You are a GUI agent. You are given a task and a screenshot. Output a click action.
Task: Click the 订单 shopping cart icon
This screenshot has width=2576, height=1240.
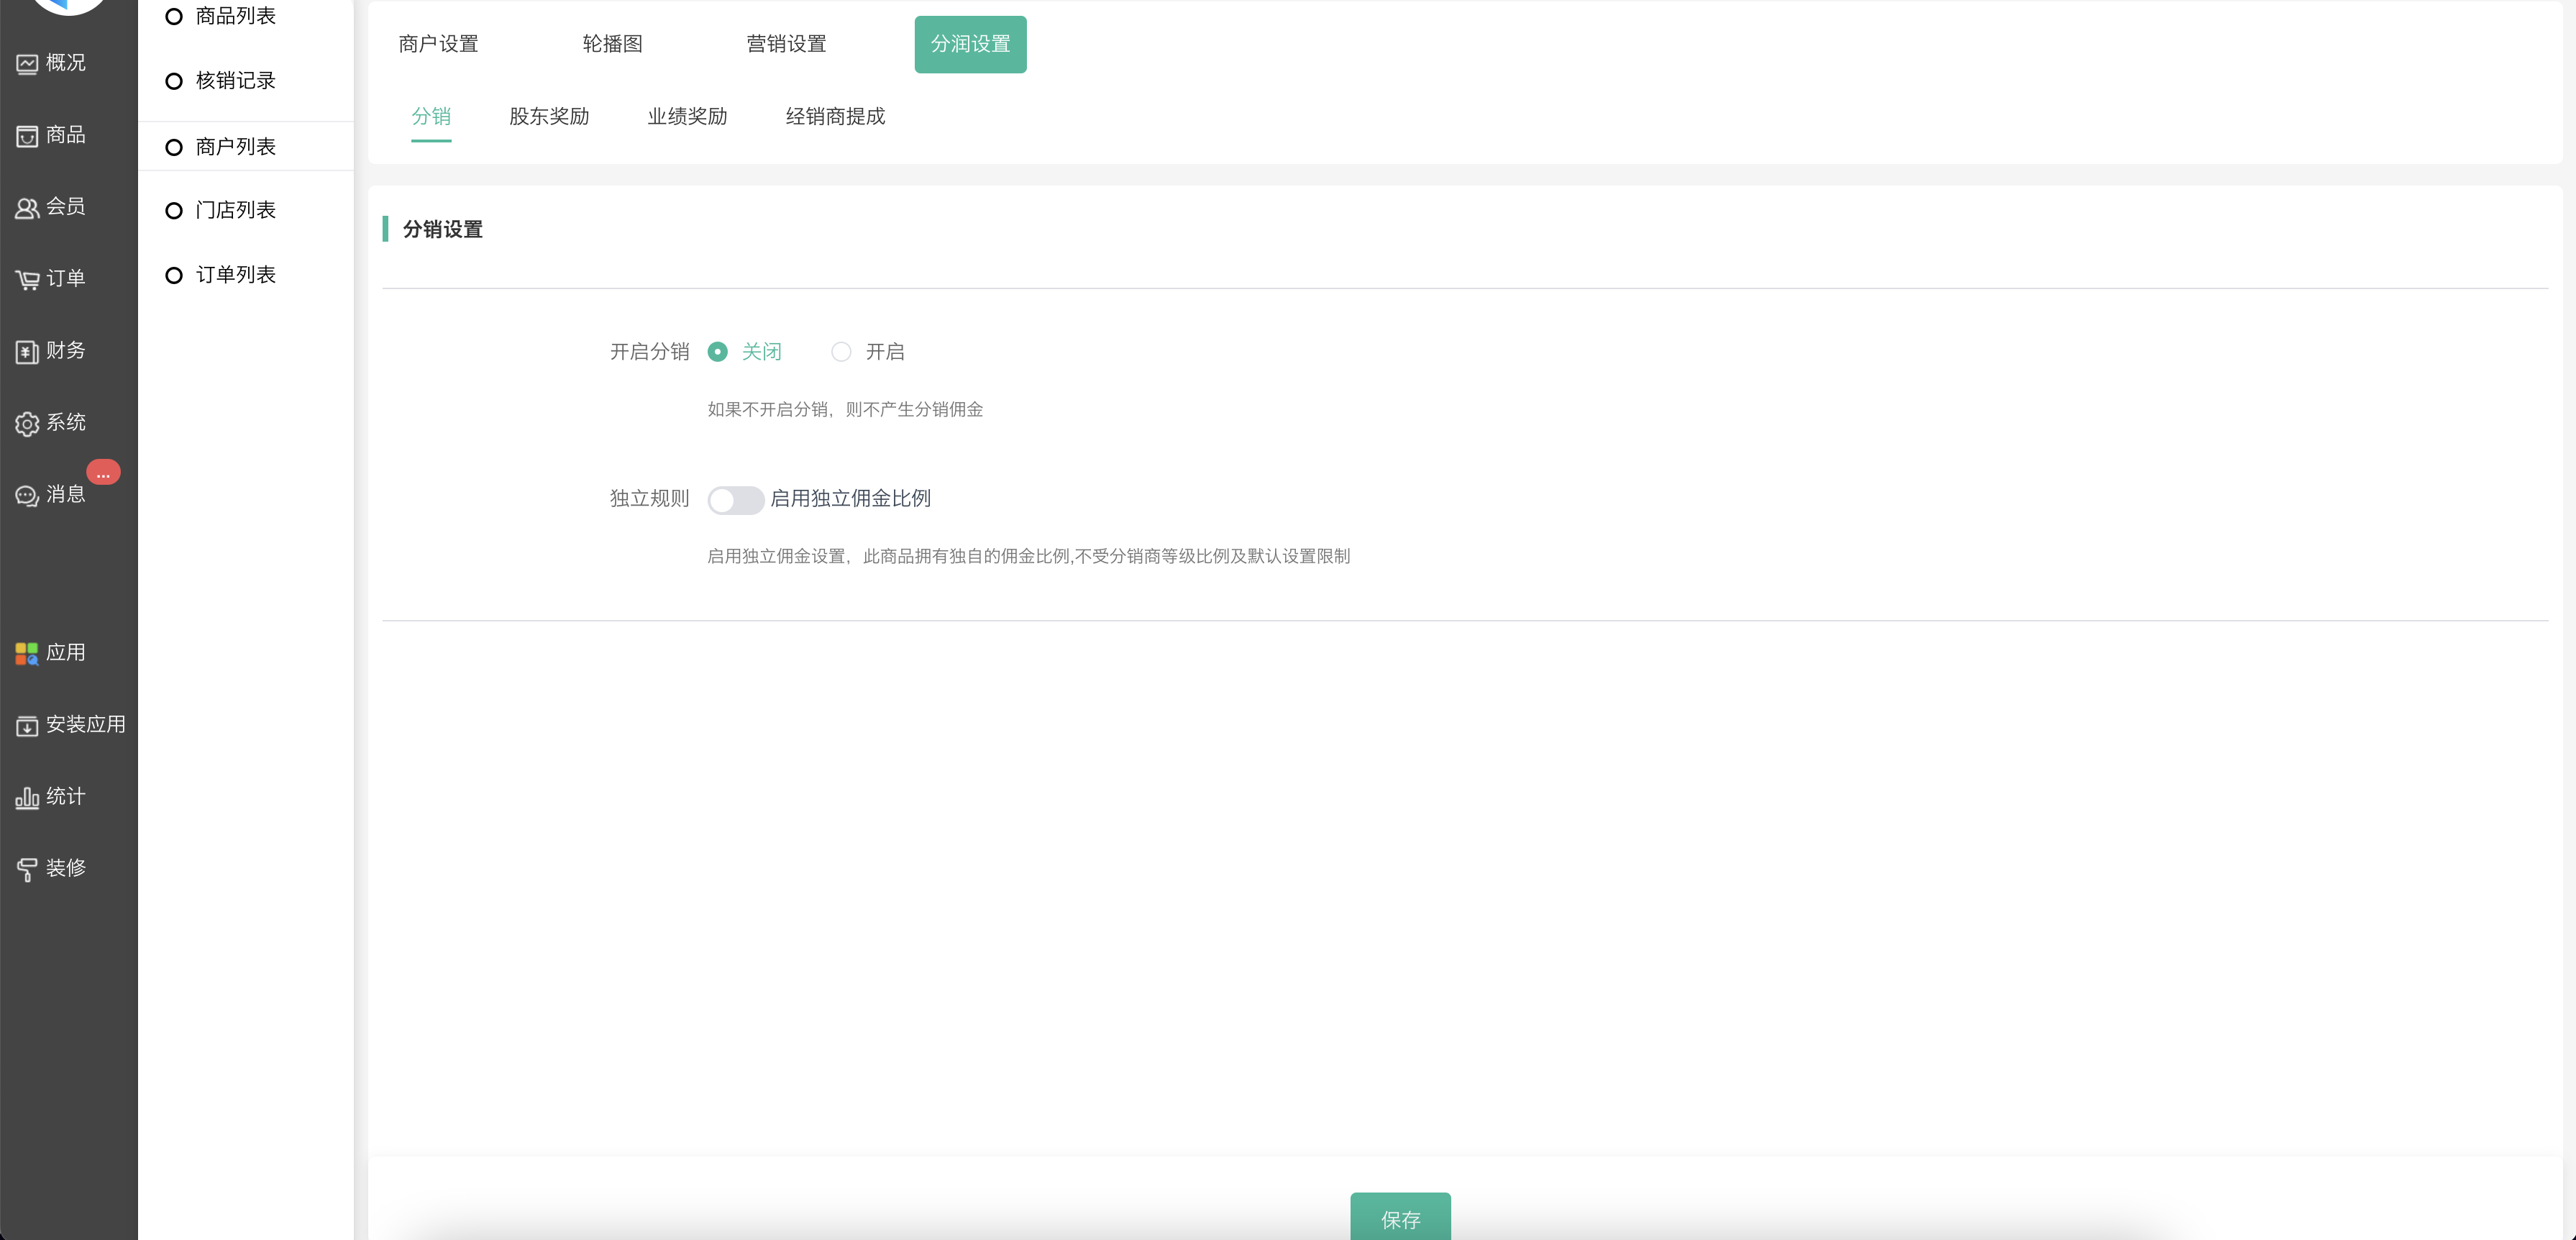[27, 280]
